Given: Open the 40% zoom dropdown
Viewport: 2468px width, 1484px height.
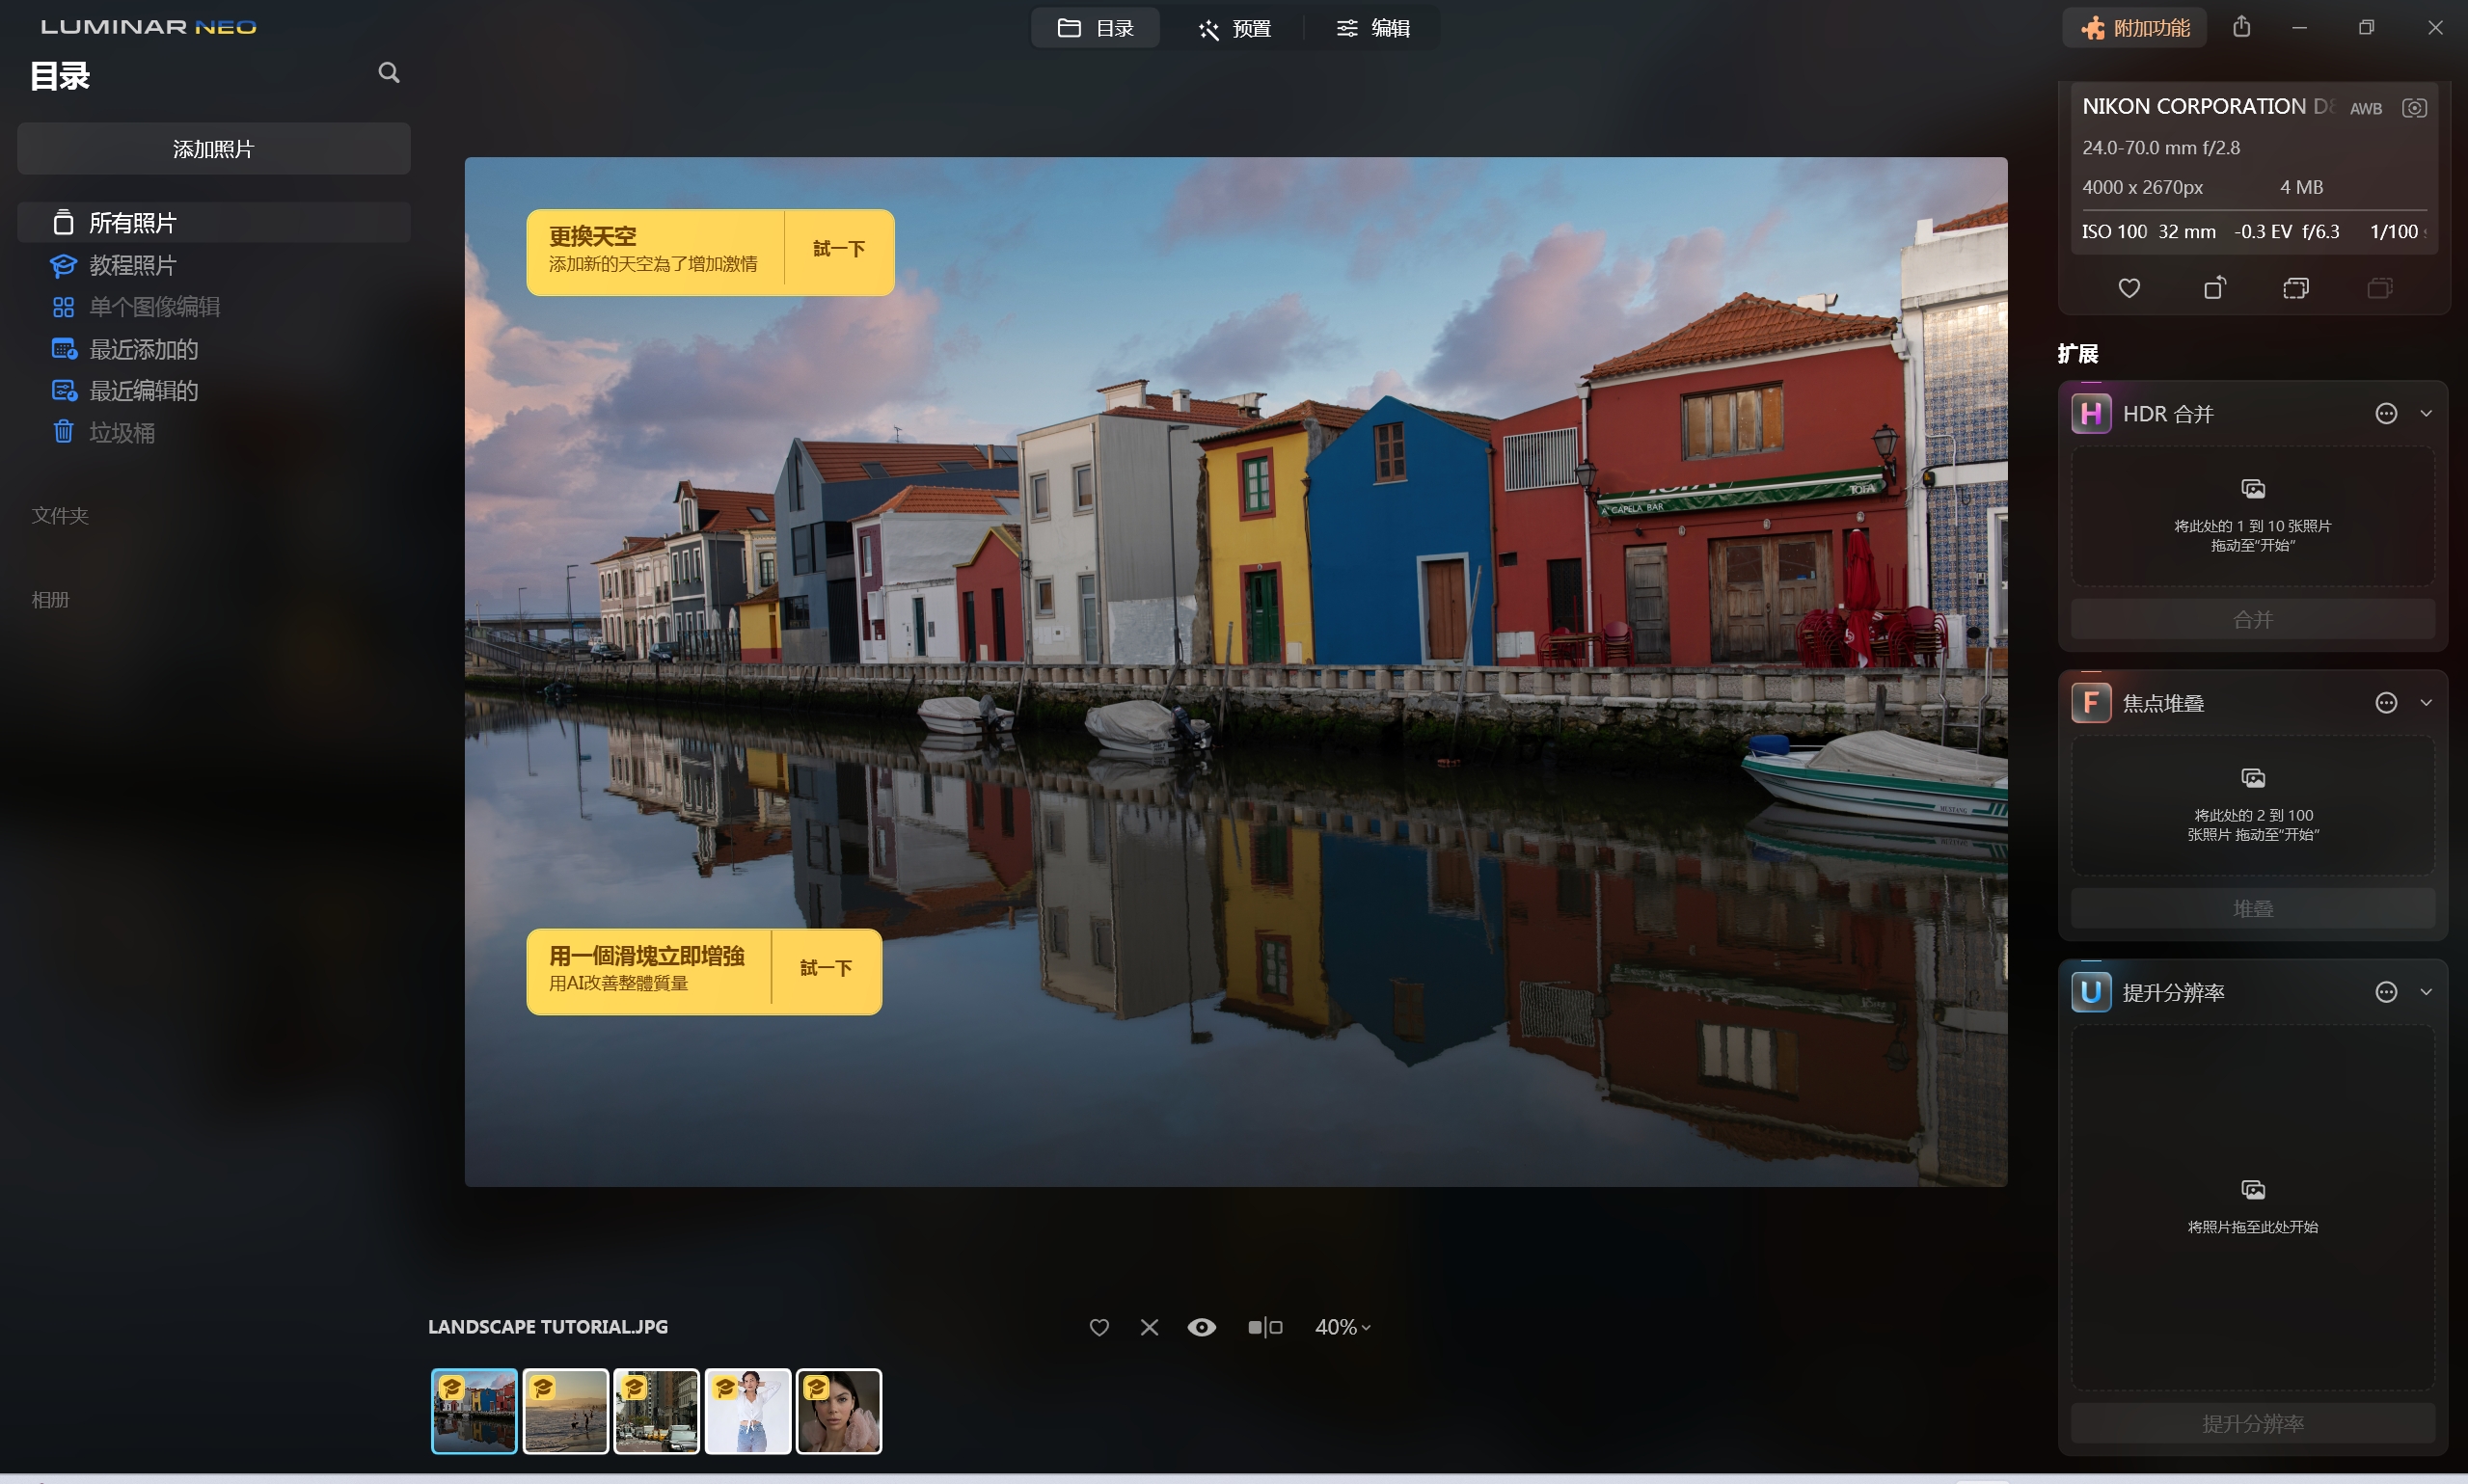Looking at the screenshot, I should 1342,1327.
